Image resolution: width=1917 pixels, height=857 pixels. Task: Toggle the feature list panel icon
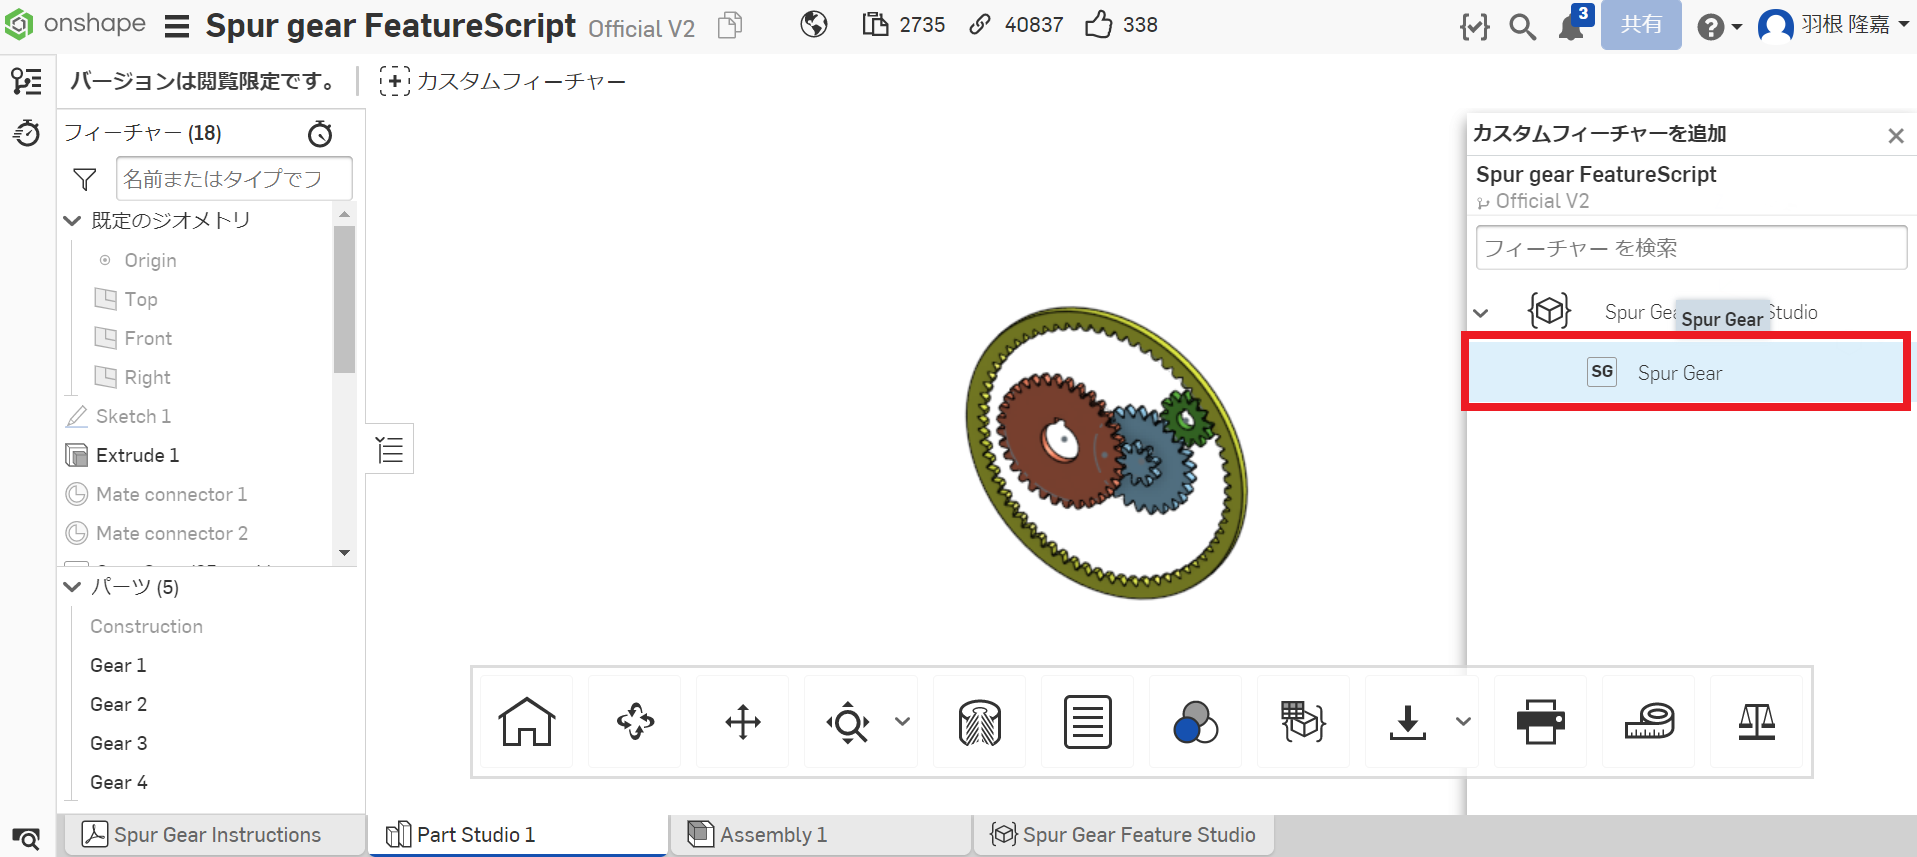27,81
